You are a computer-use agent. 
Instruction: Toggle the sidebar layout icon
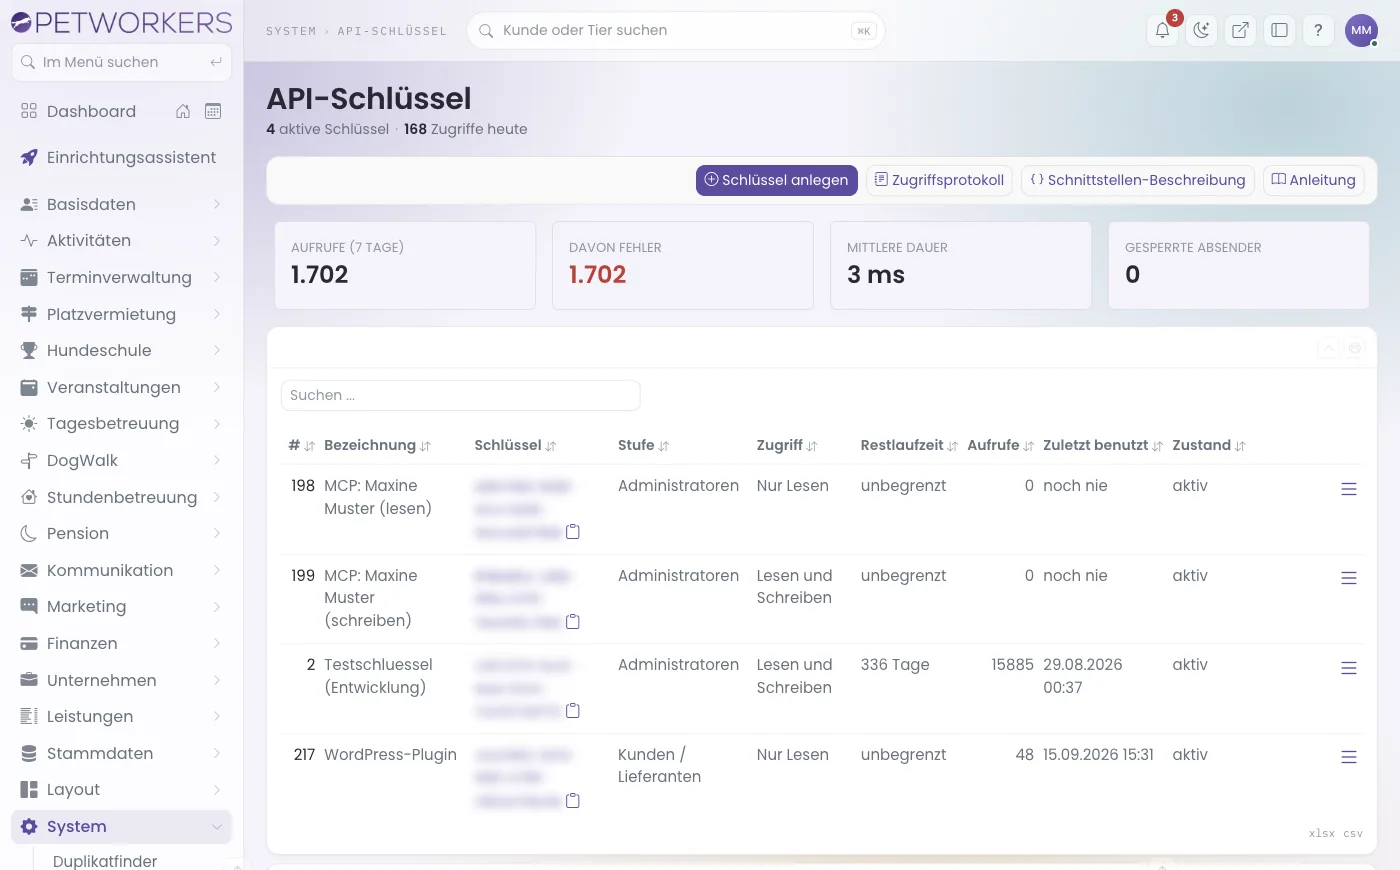1279,30
